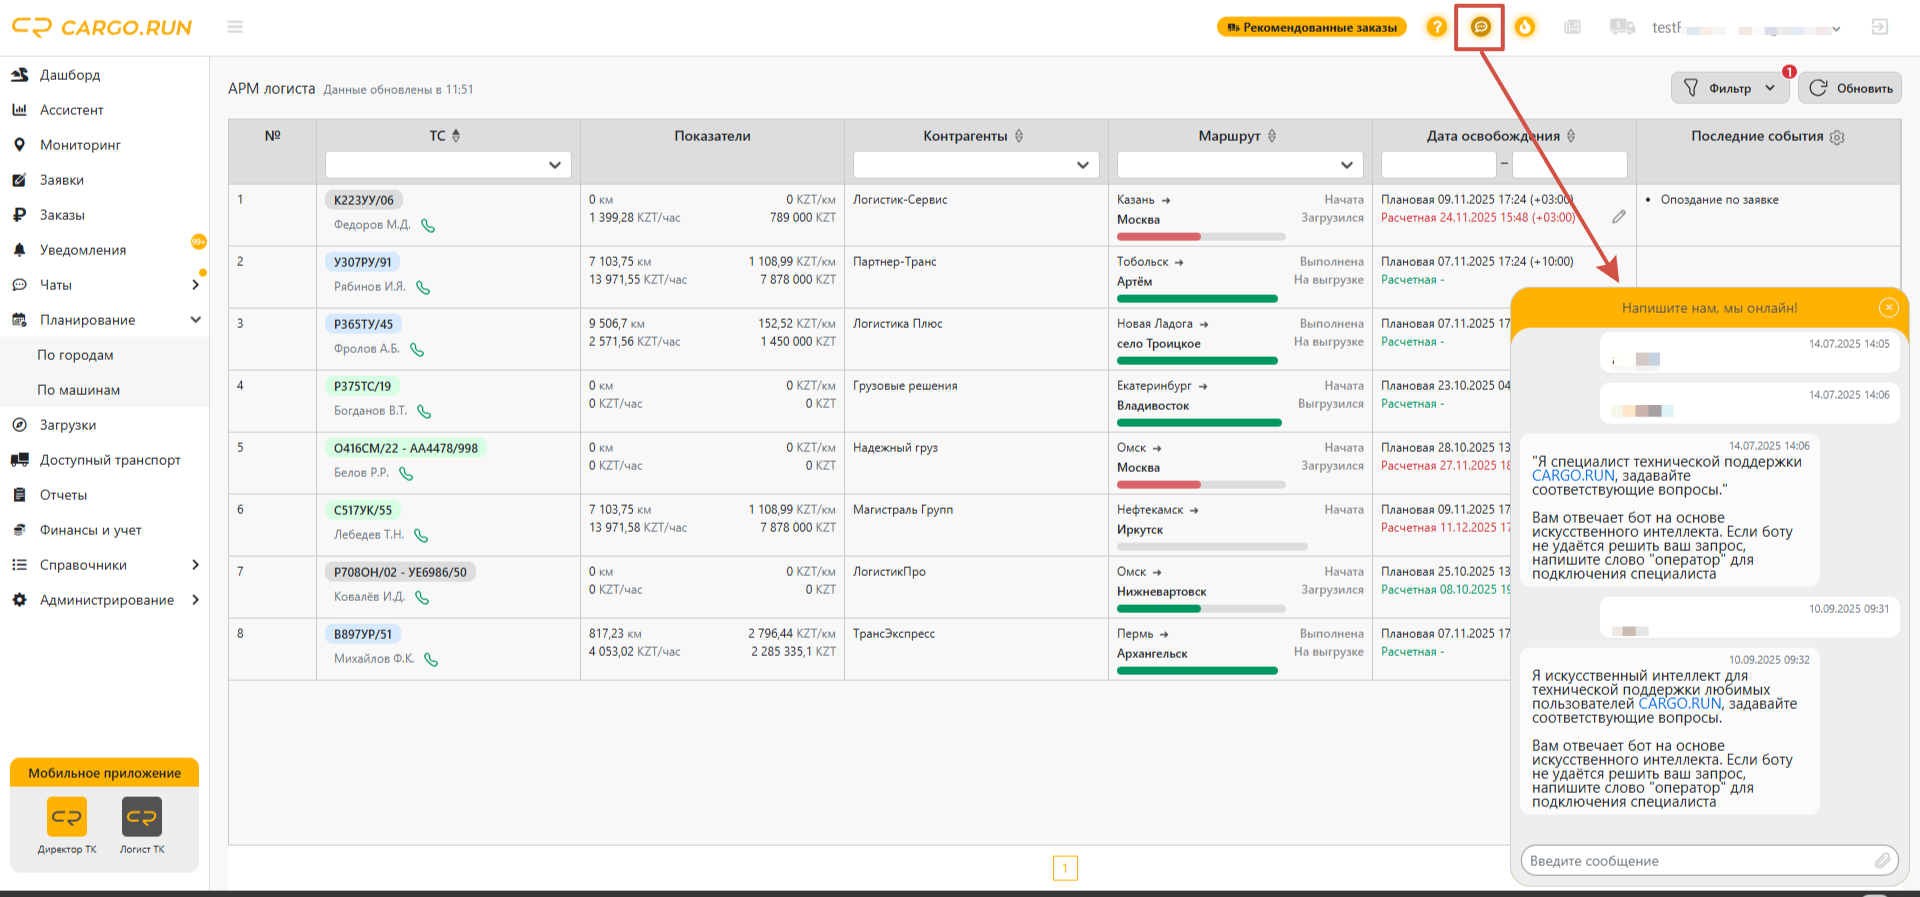Toggle the hamburger menu next to logo
The height and width of the screenshot is (897, 1920).
[235, 27]
